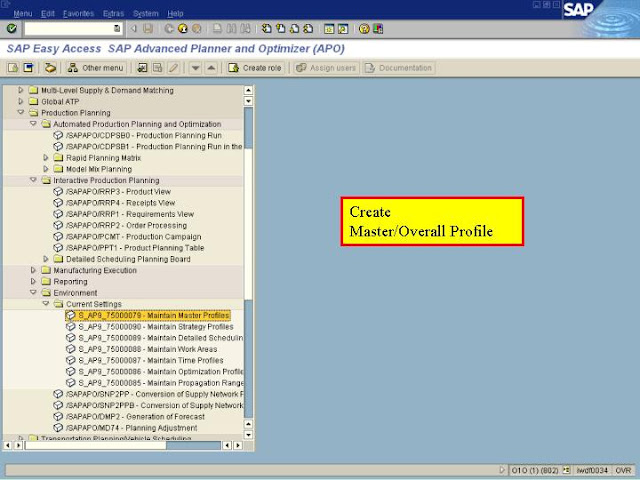
Task: Expand Multi-Level Supply & Demand Matching folder
Action: [20, 90]
